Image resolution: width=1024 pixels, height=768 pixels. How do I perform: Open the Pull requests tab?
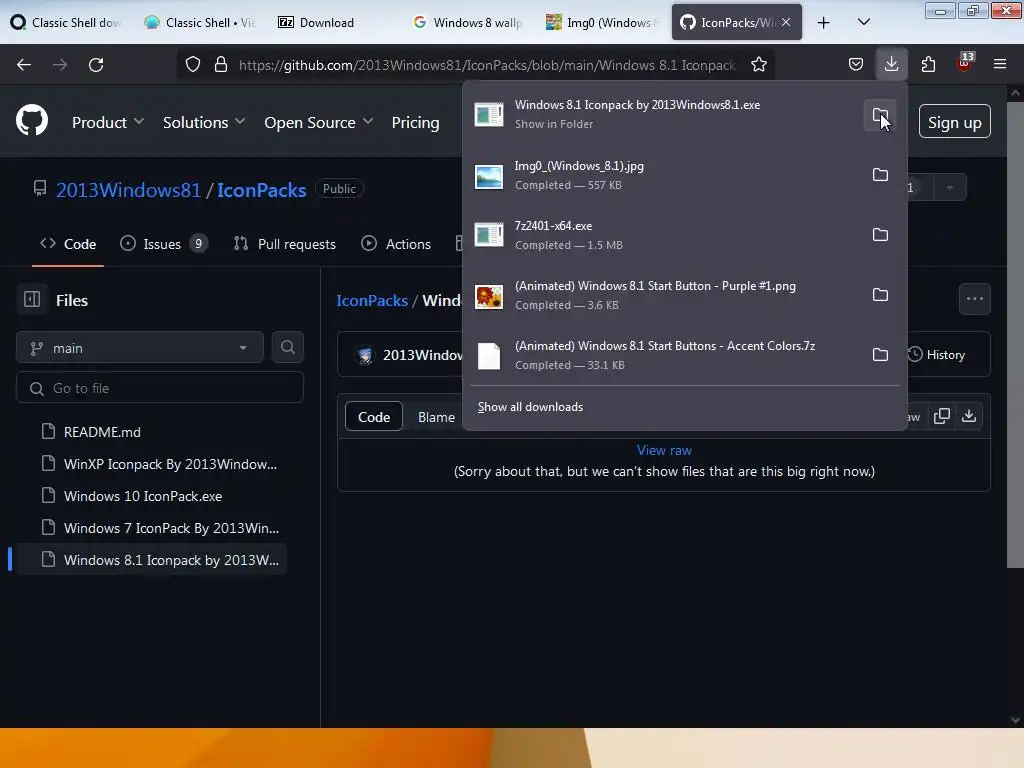285,244
